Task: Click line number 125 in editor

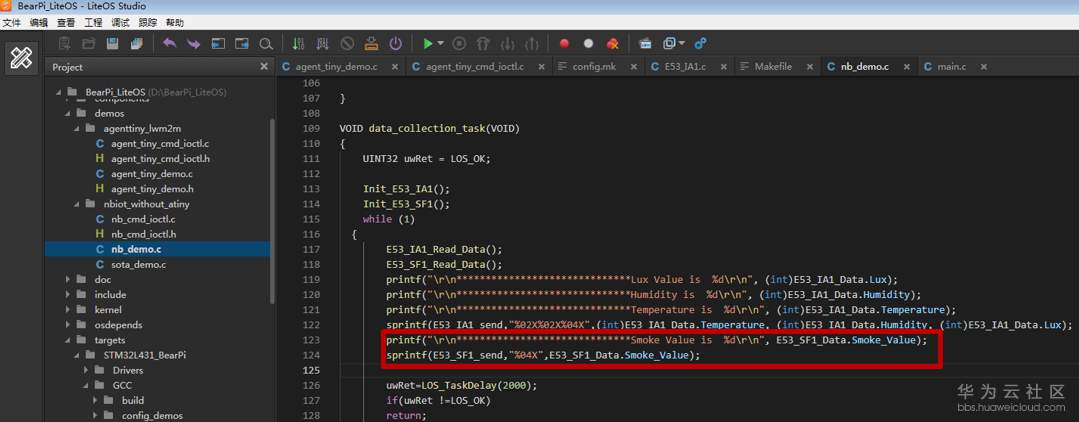Action: (x=311, y=370)
